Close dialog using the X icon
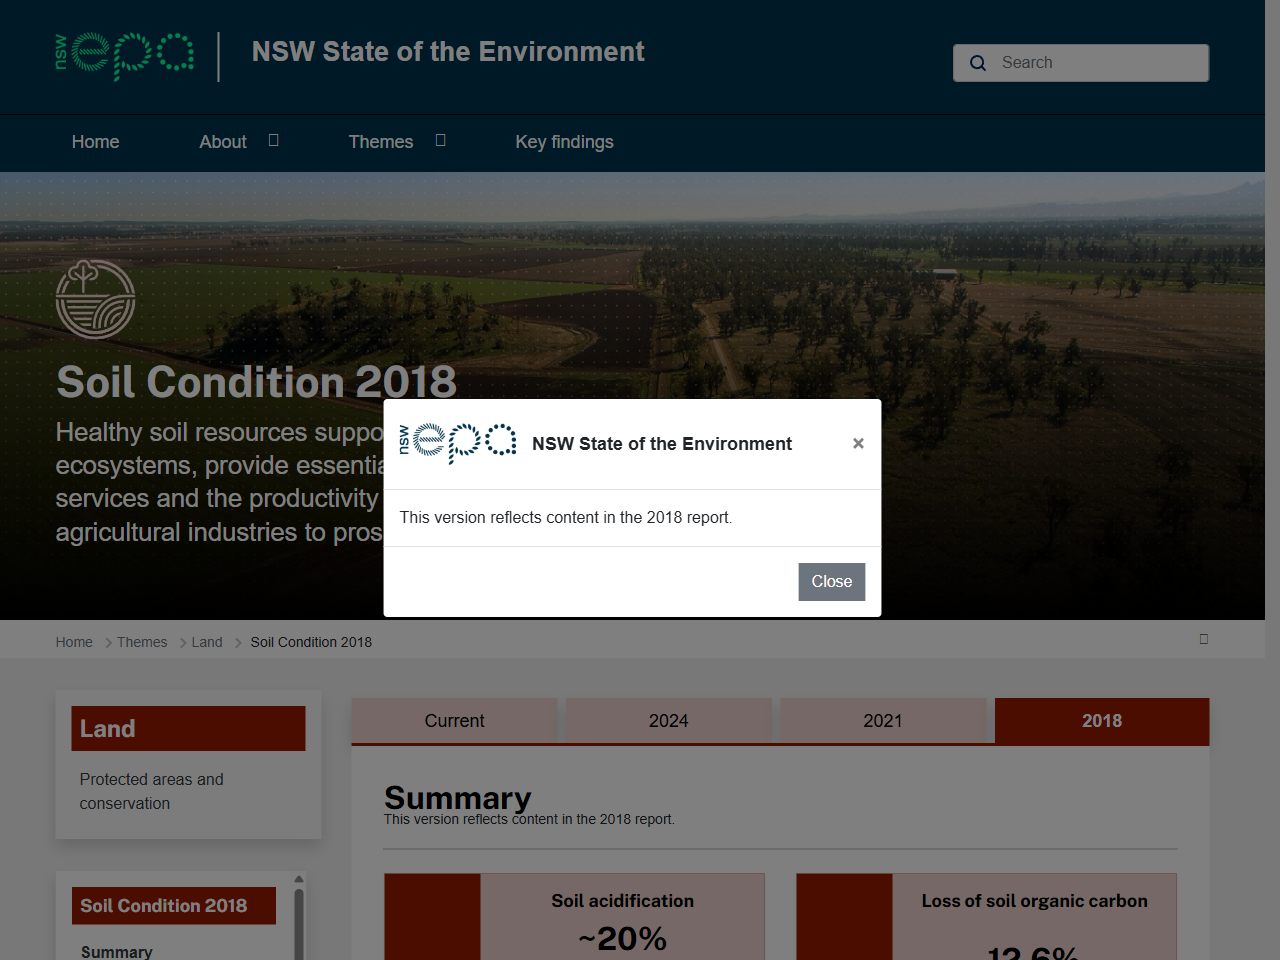The width and height of the screenshot is (1280, 960). click(858, 443)
